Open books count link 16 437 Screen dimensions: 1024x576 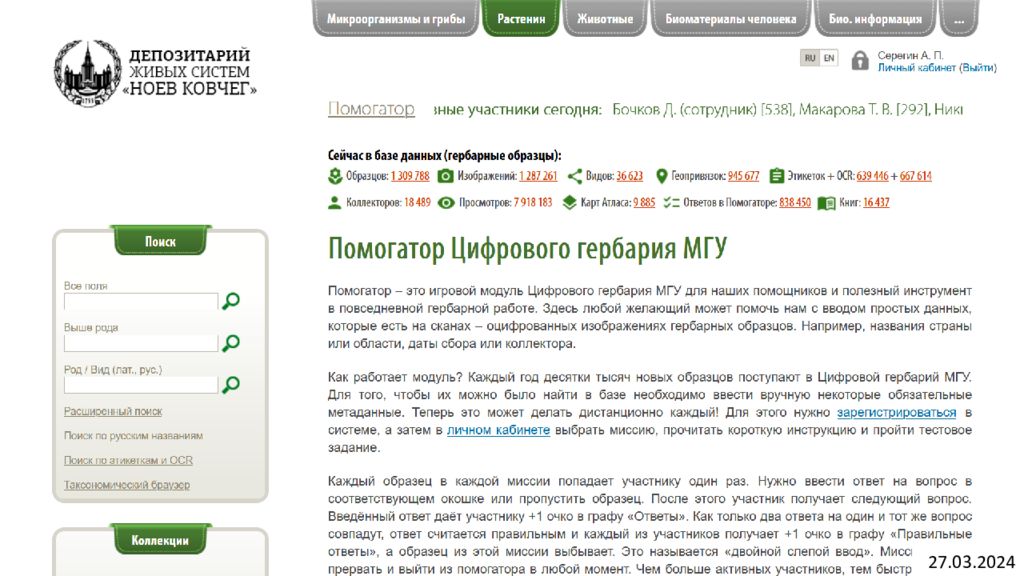[x=876, y=203]
